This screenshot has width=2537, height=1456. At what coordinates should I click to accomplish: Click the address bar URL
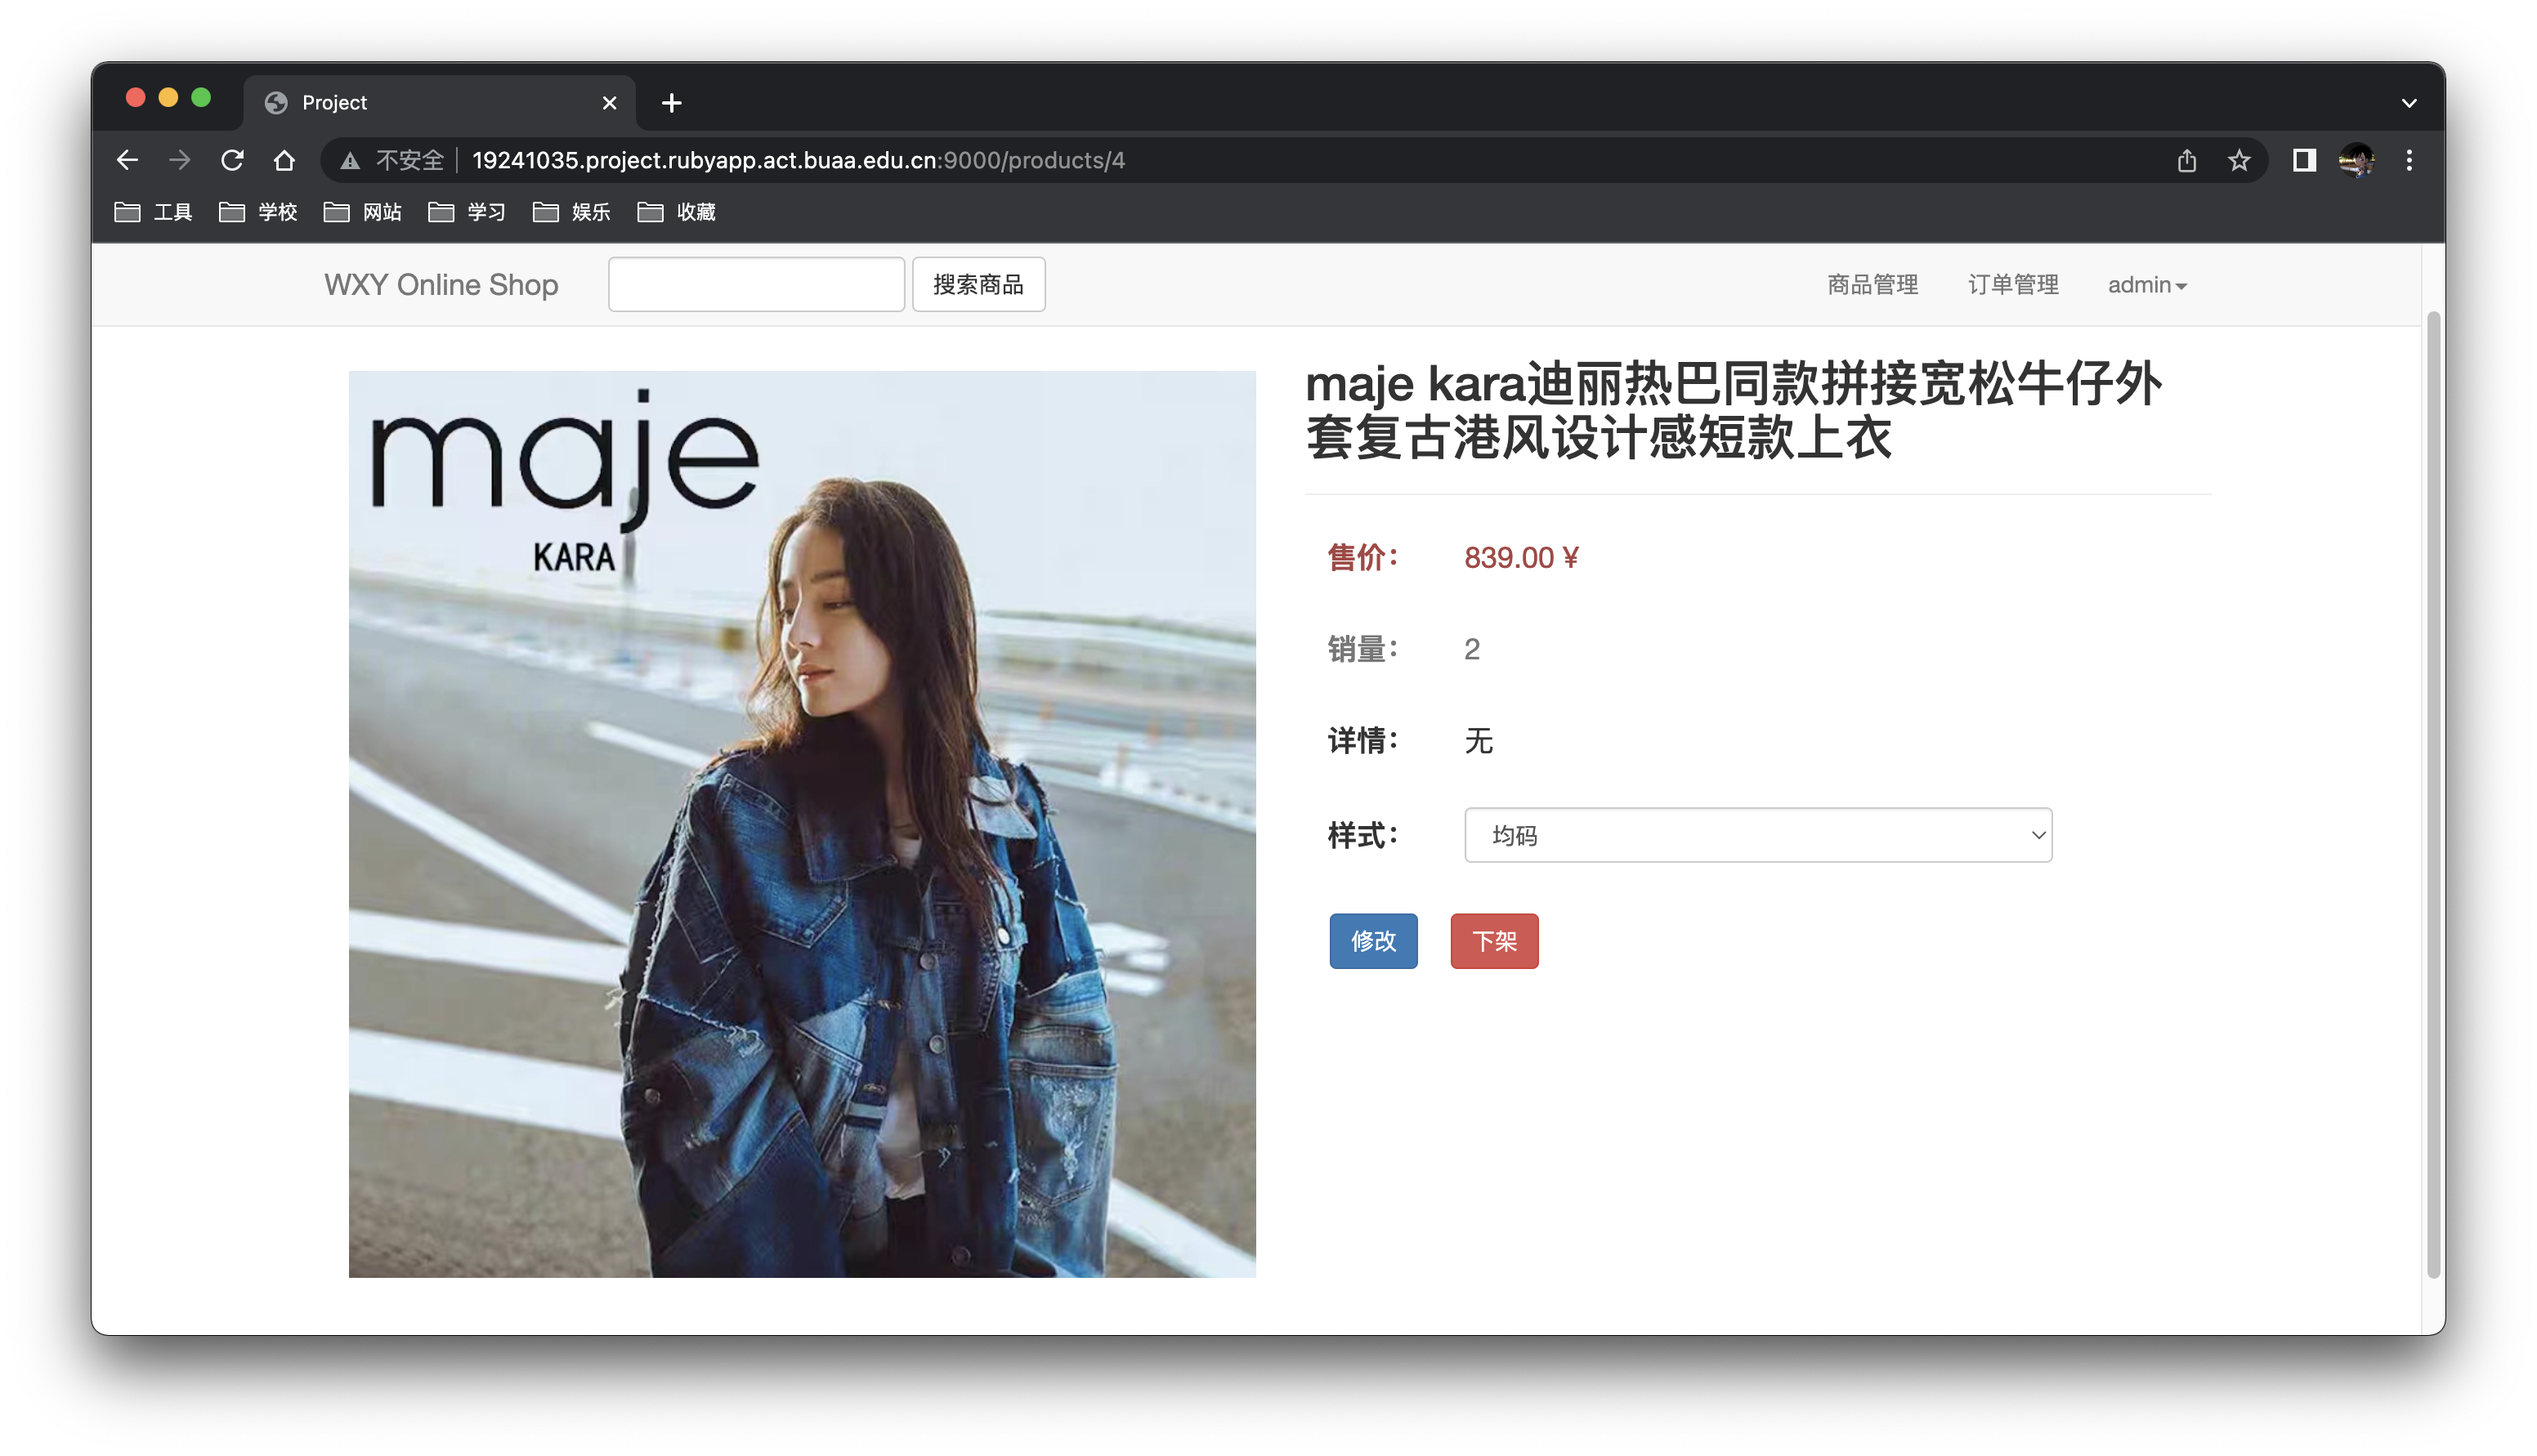point(798,161)
